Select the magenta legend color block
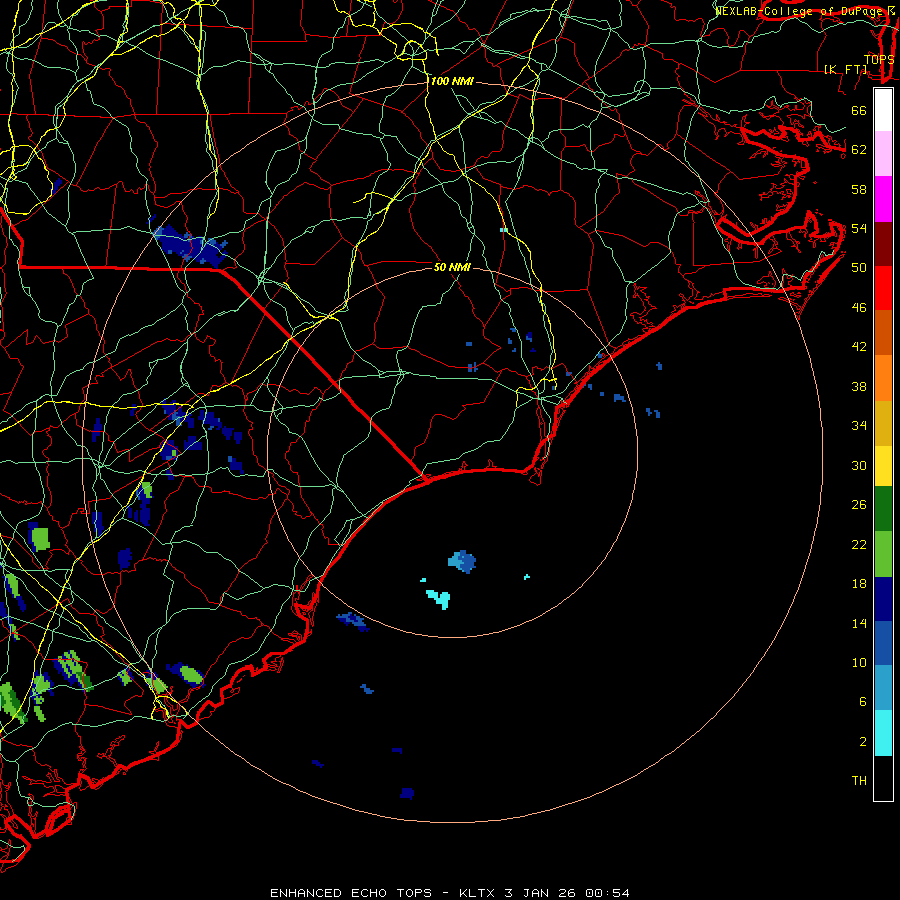 pos(883,199)
